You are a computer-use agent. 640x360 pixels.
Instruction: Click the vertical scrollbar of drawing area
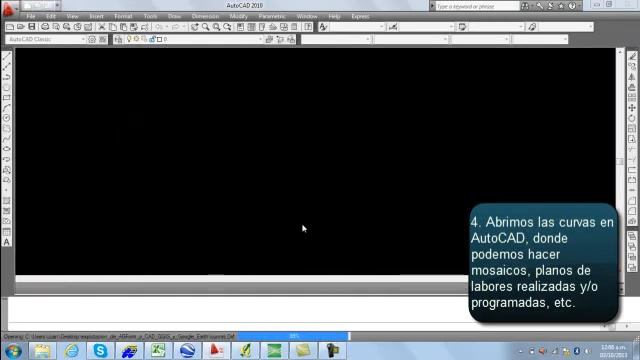[620, 162]
